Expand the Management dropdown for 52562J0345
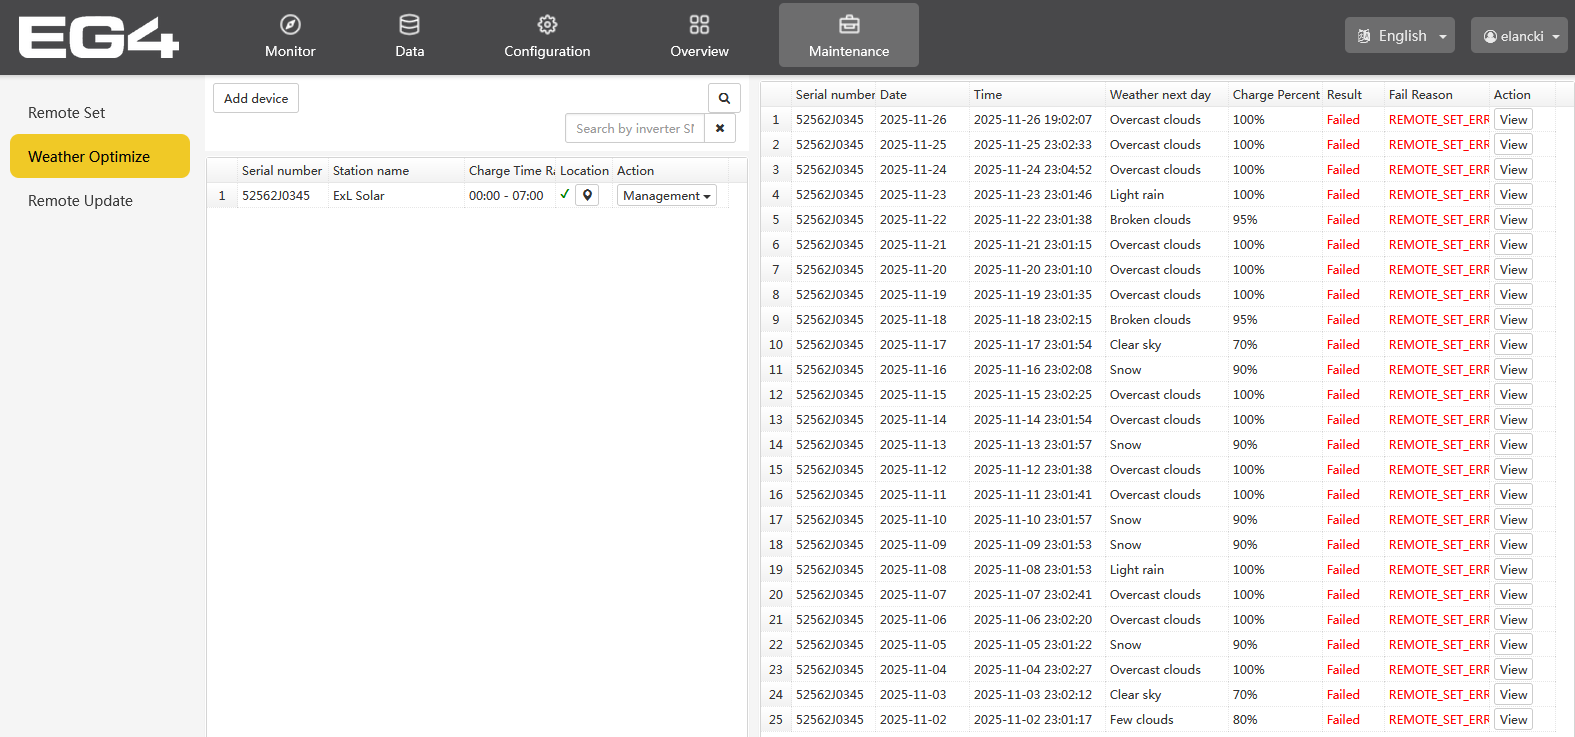 (666, 196)
